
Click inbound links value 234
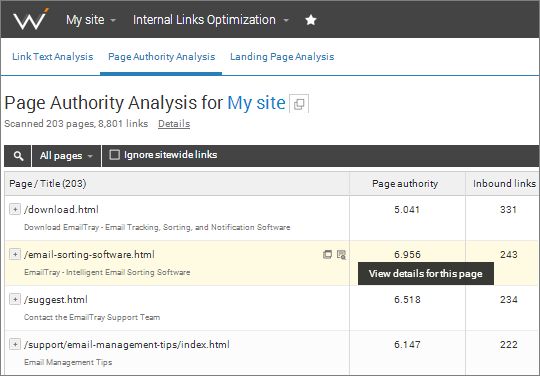pos(509,300)
